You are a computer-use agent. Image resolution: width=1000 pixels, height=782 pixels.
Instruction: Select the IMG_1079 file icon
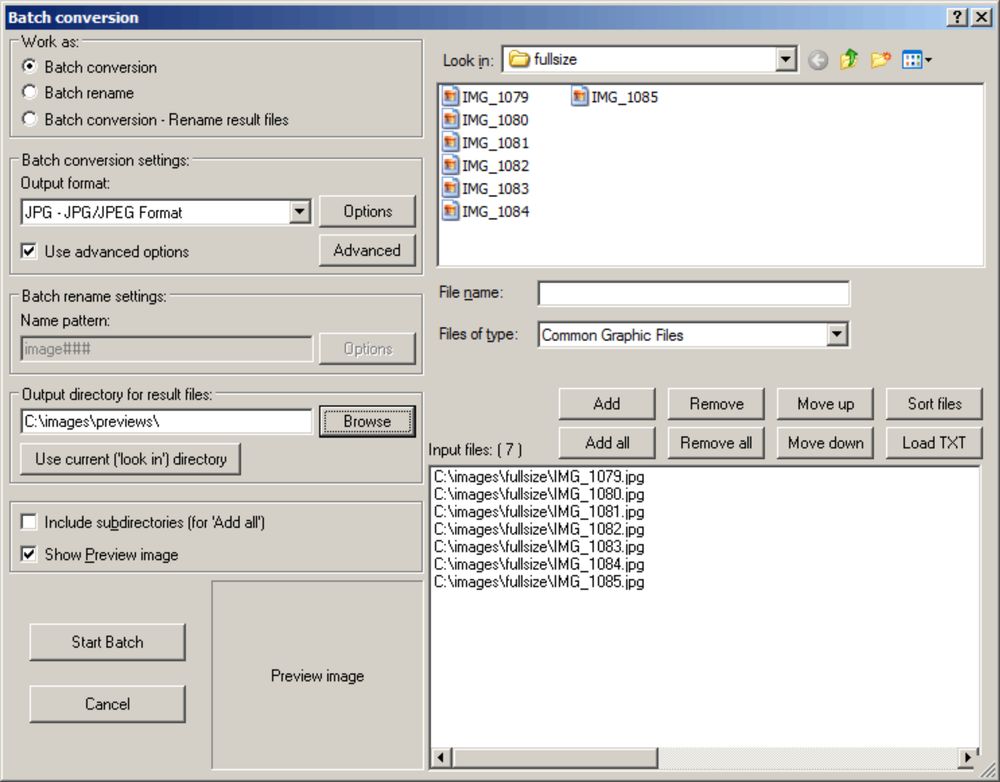click(x=450, y=97)
